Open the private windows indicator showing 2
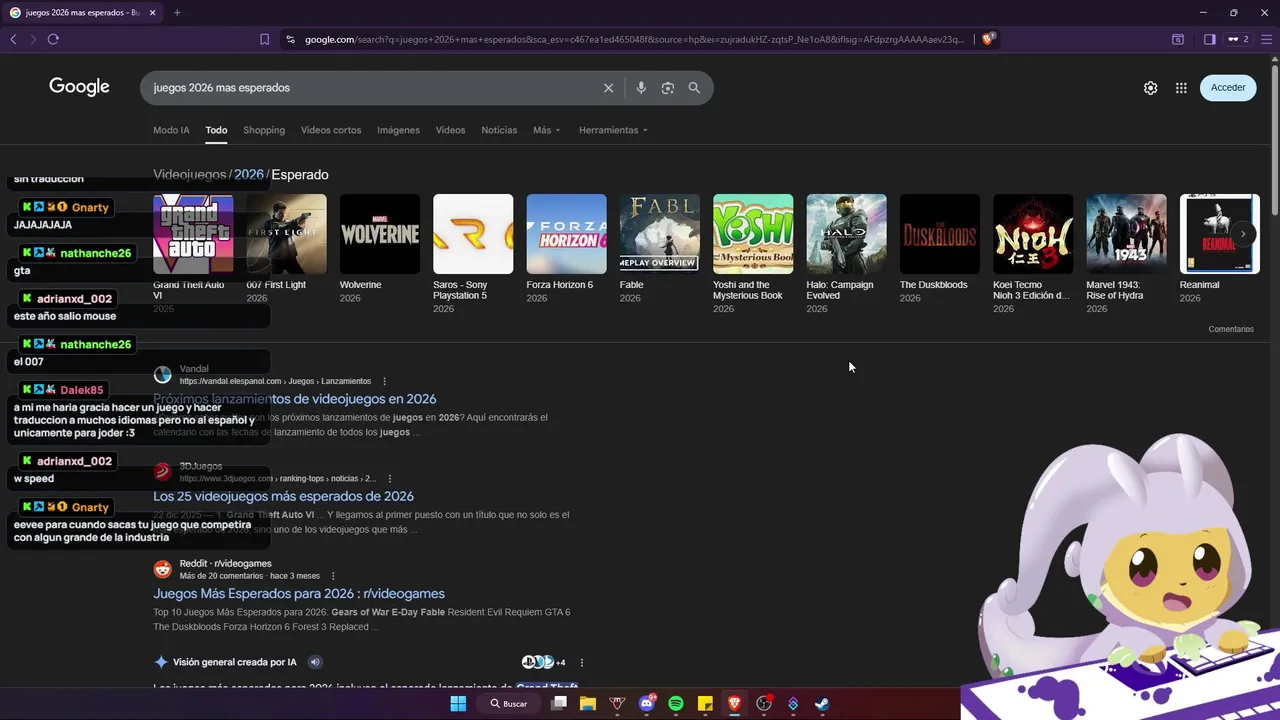 pyautogui.click(x=1238, y=39)
